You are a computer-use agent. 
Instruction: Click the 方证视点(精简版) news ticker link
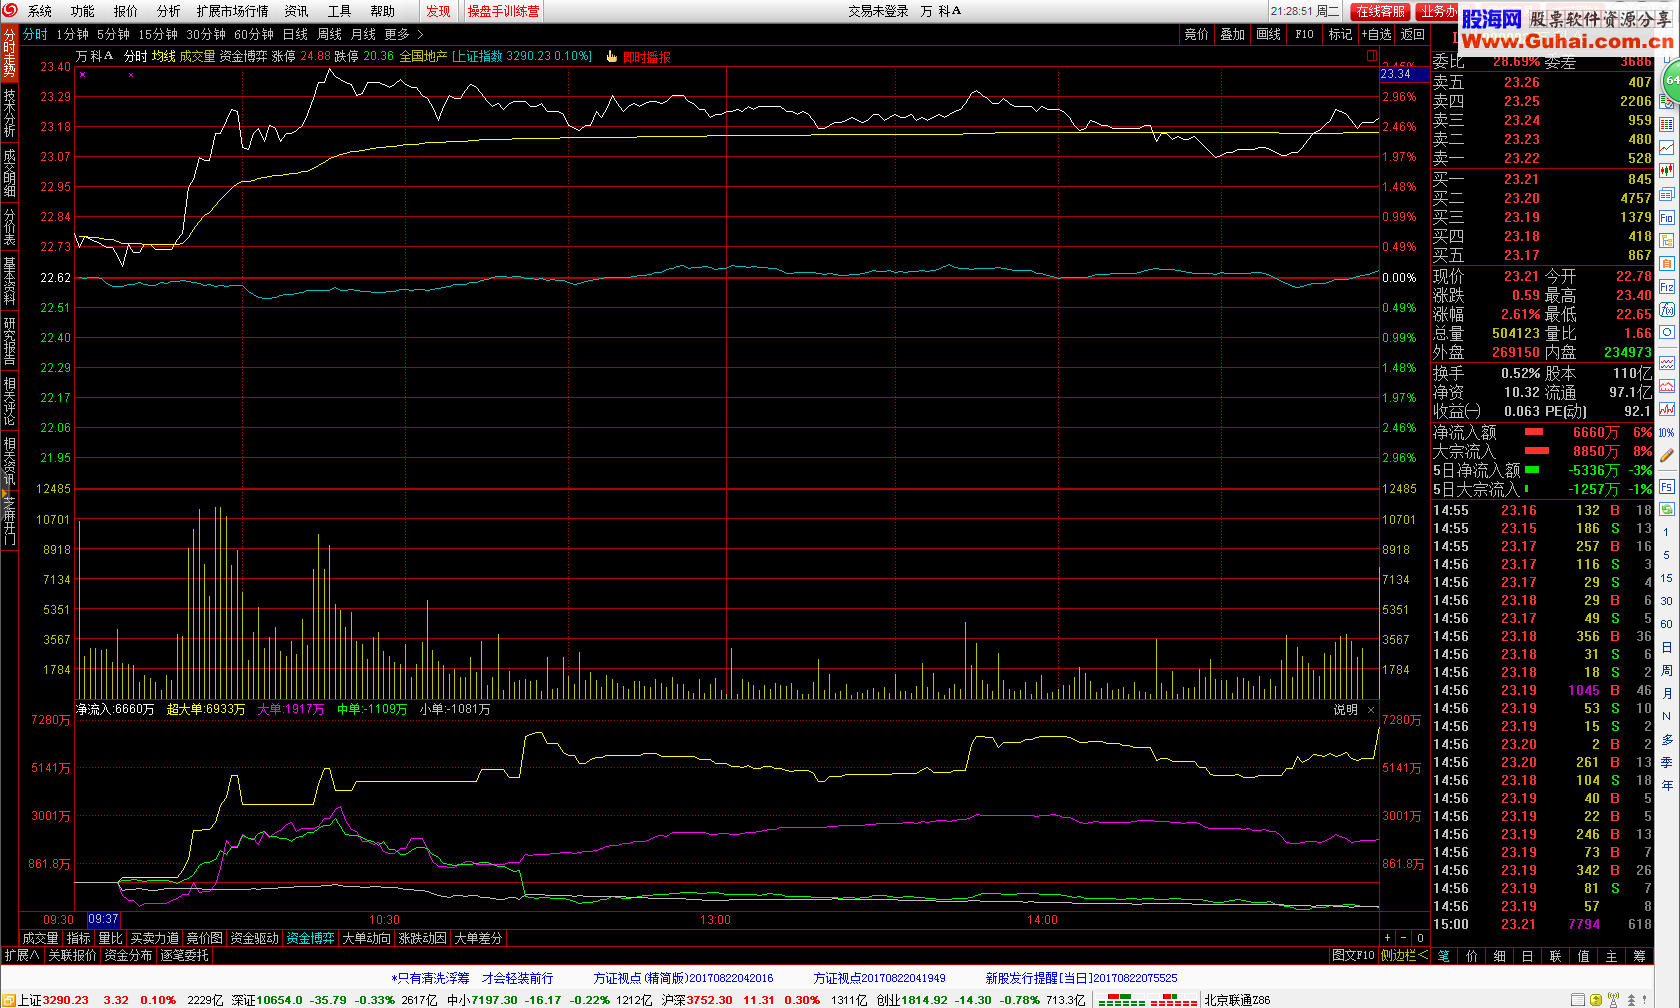(x=683, y=978)
